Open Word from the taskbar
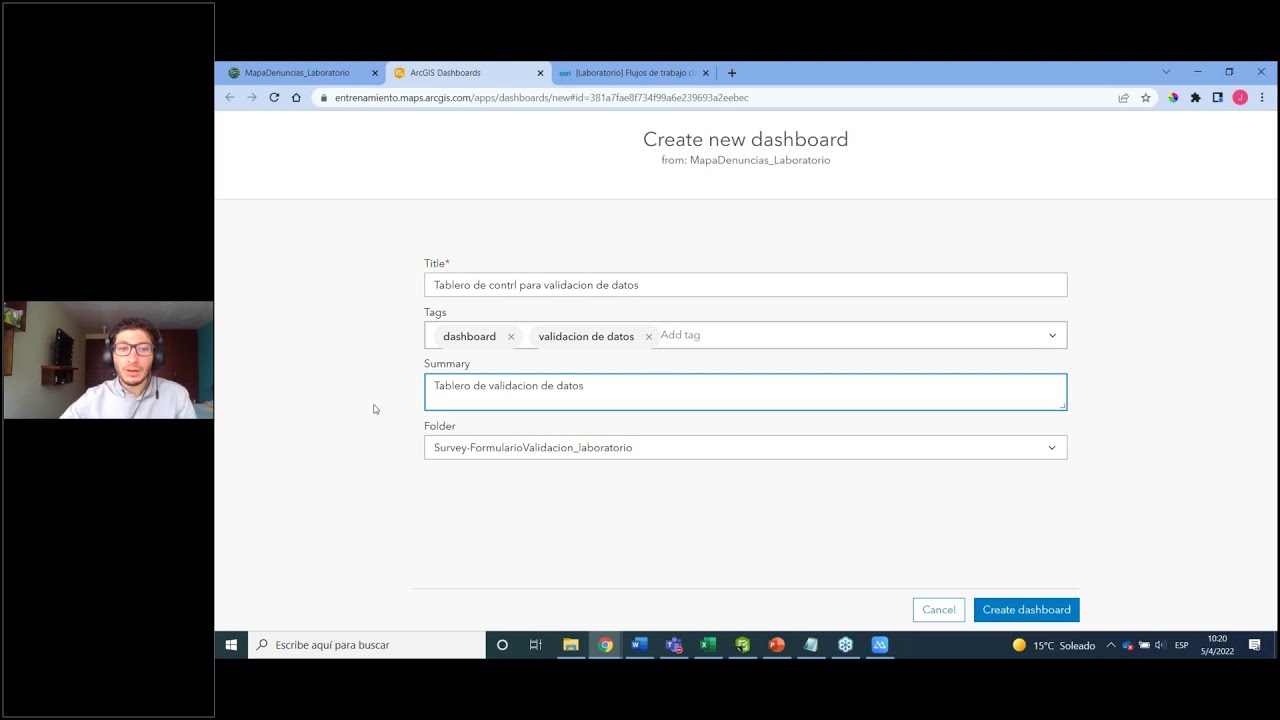The width and height of the screenshot is (1280, 720). tap(639, 645)
